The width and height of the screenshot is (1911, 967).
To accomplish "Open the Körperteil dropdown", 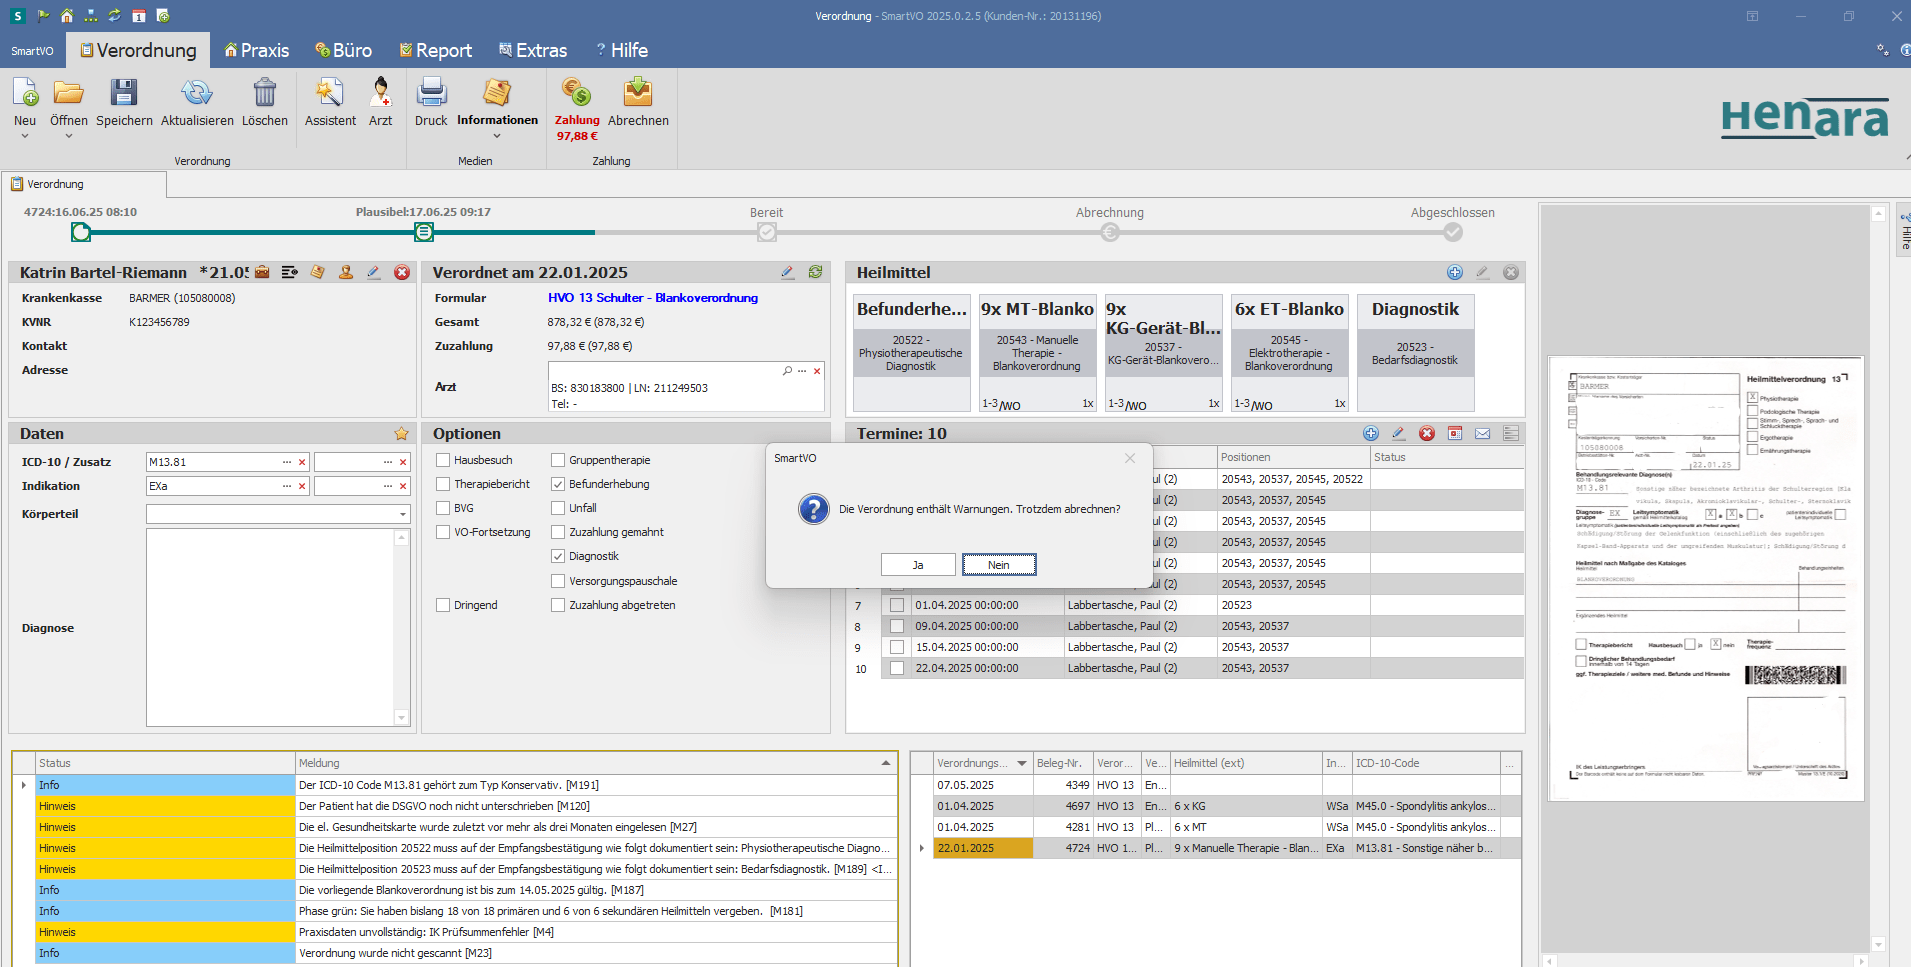I will [400, 514].
